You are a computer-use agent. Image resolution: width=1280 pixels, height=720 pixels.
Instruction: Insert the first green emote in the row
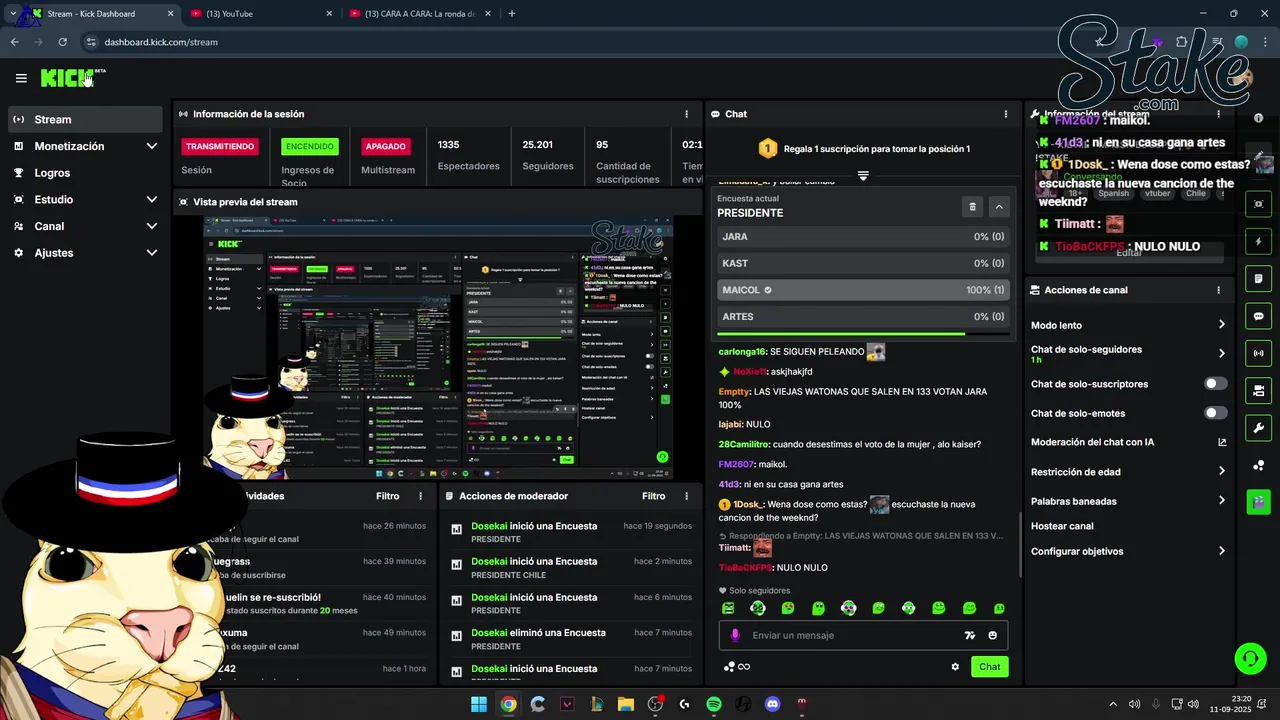(728, 608)
